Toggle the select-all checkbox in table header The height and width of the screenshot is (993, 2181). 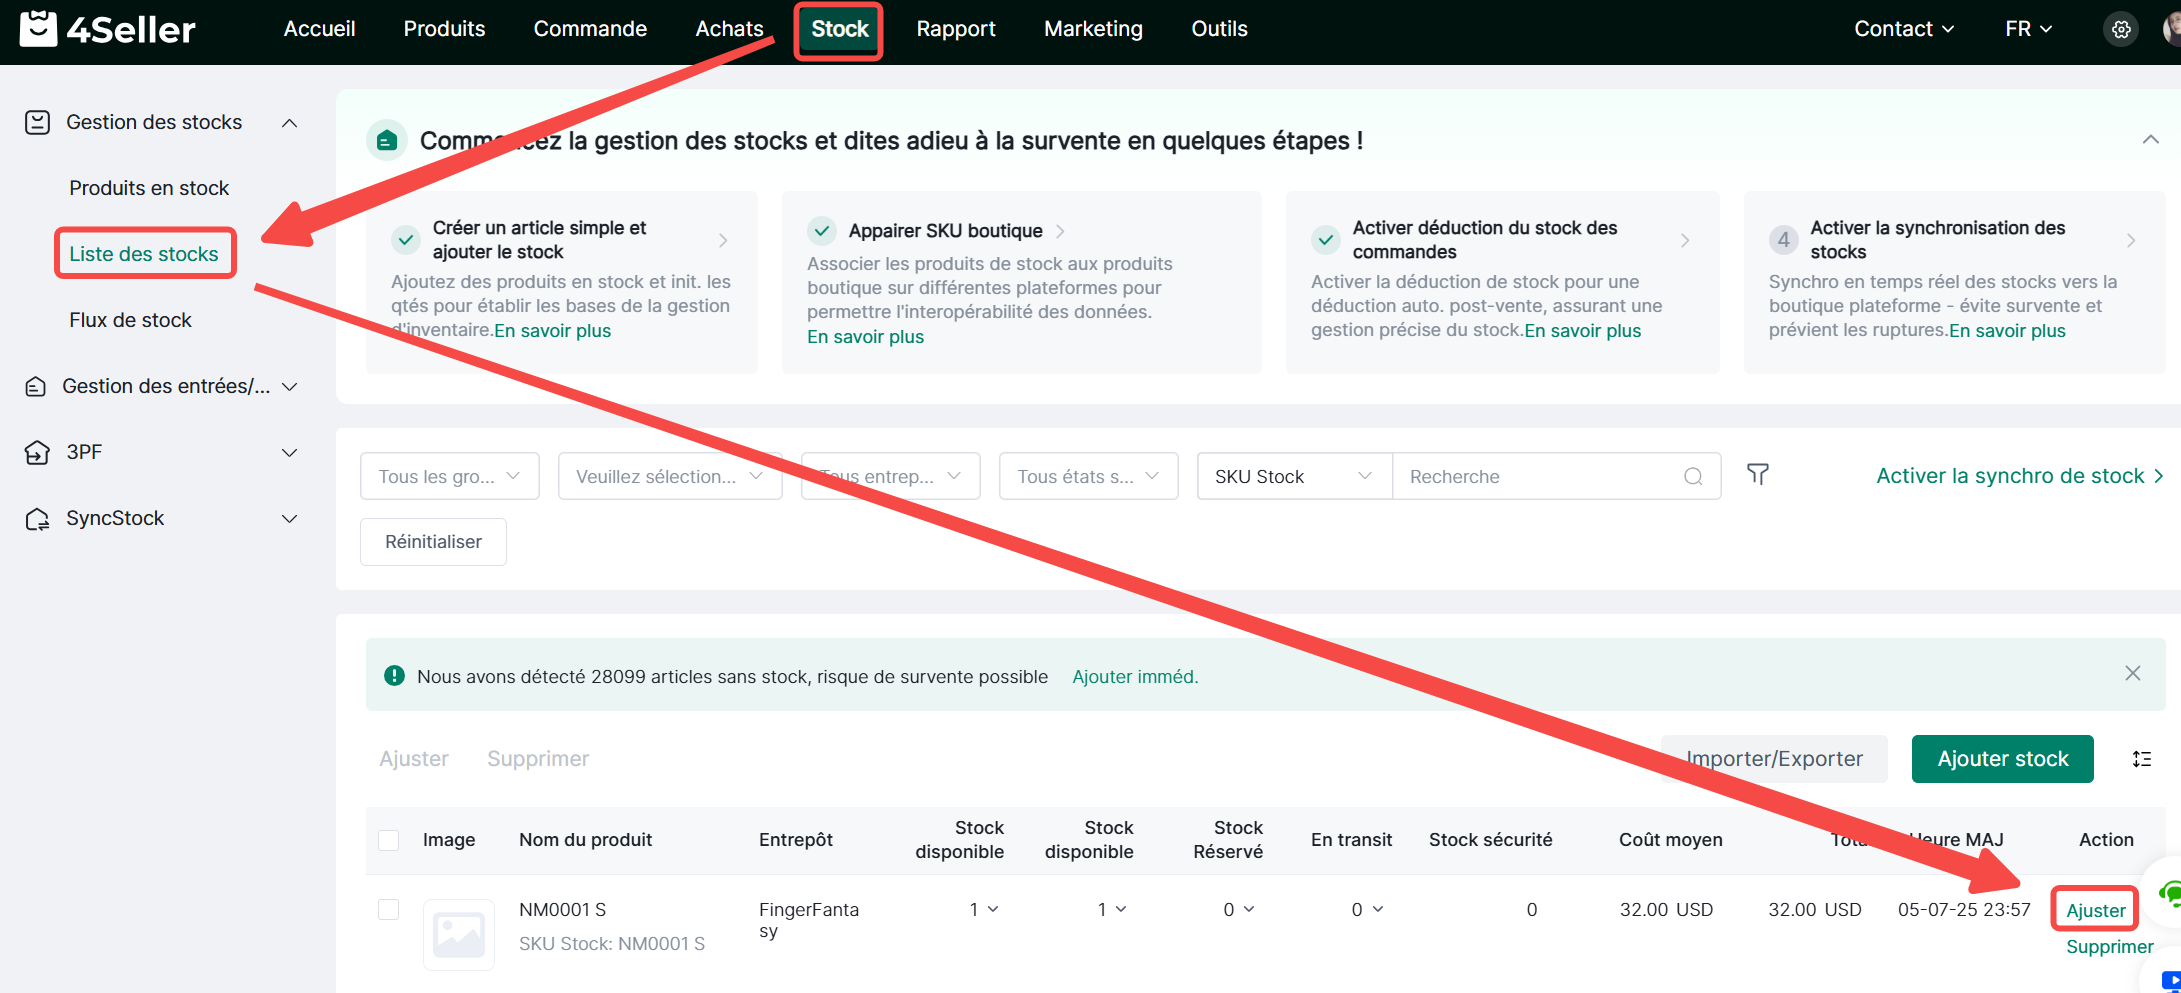[x=389, y=840]
